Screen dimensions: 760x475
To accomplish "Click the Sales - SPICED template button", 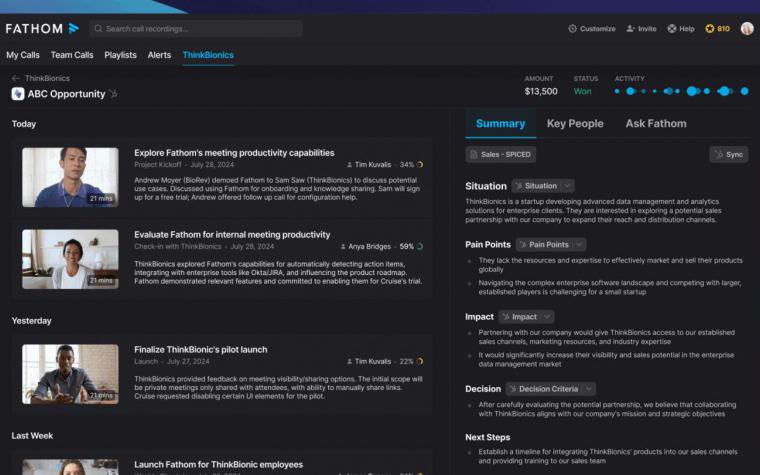I will click(x=501, y=155).
